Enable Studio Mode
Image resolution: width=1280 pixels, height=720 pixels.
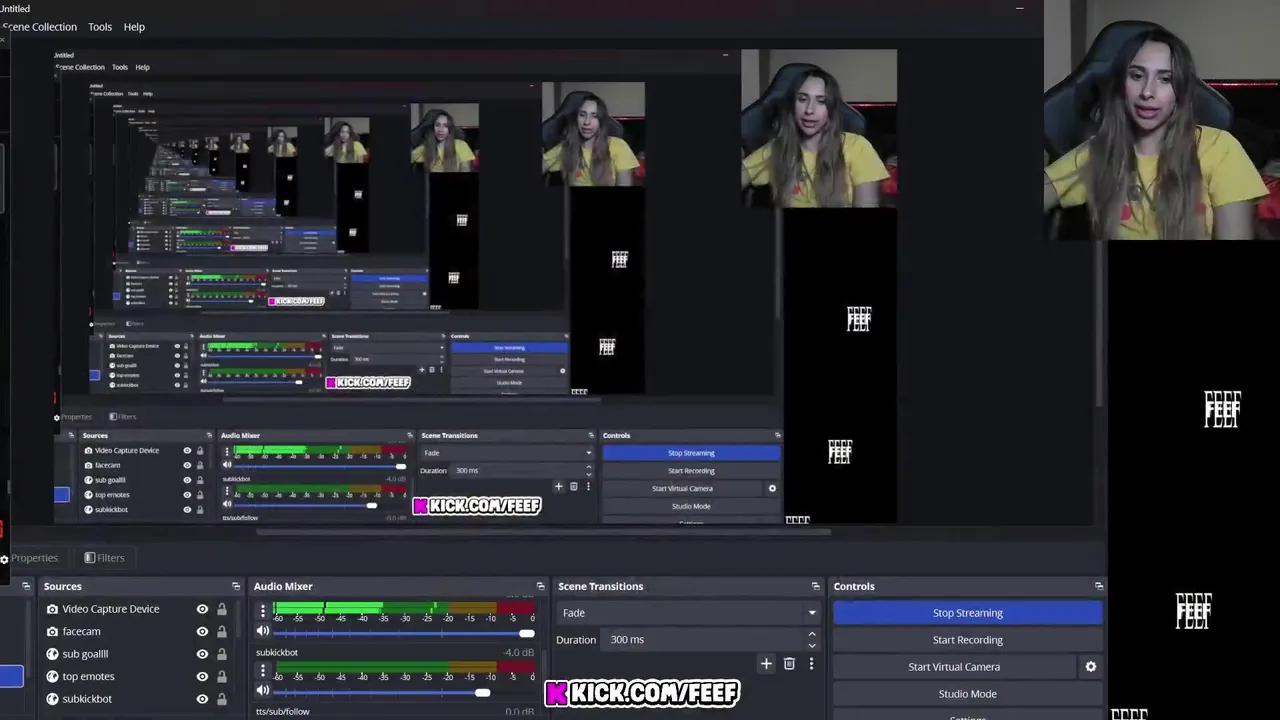click(967, 694)
